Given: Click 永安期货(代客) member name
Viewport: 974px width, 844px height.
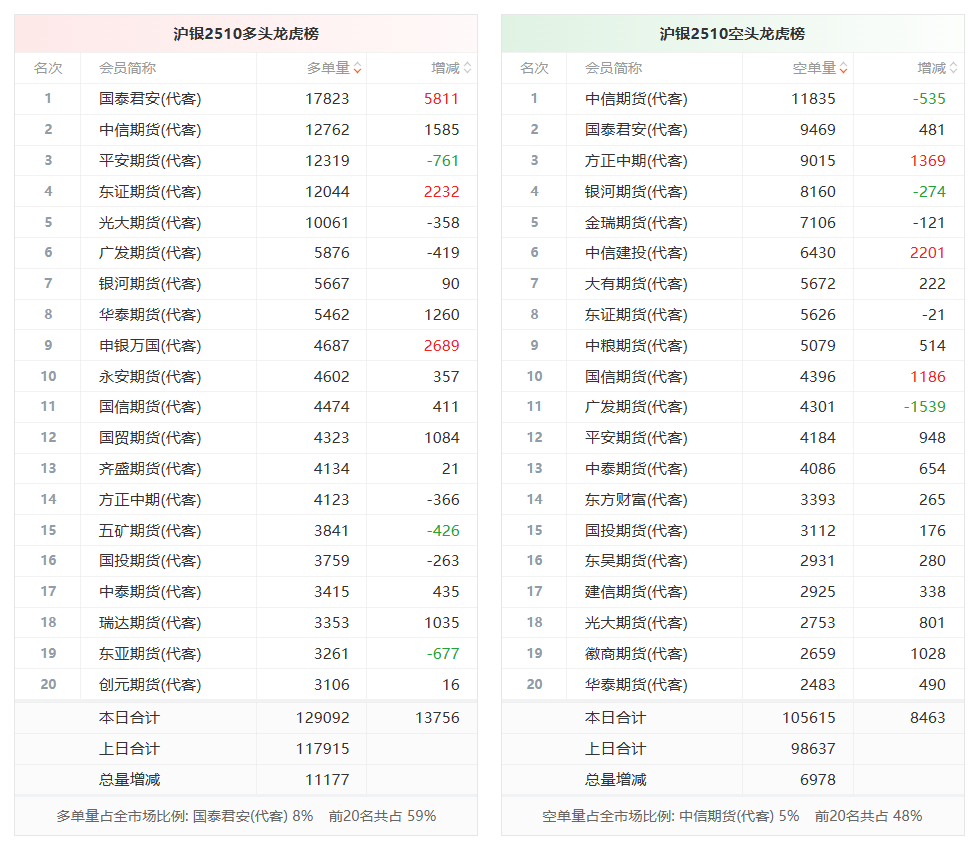Looking at the screenshot, I should click(x=150, y=377).
